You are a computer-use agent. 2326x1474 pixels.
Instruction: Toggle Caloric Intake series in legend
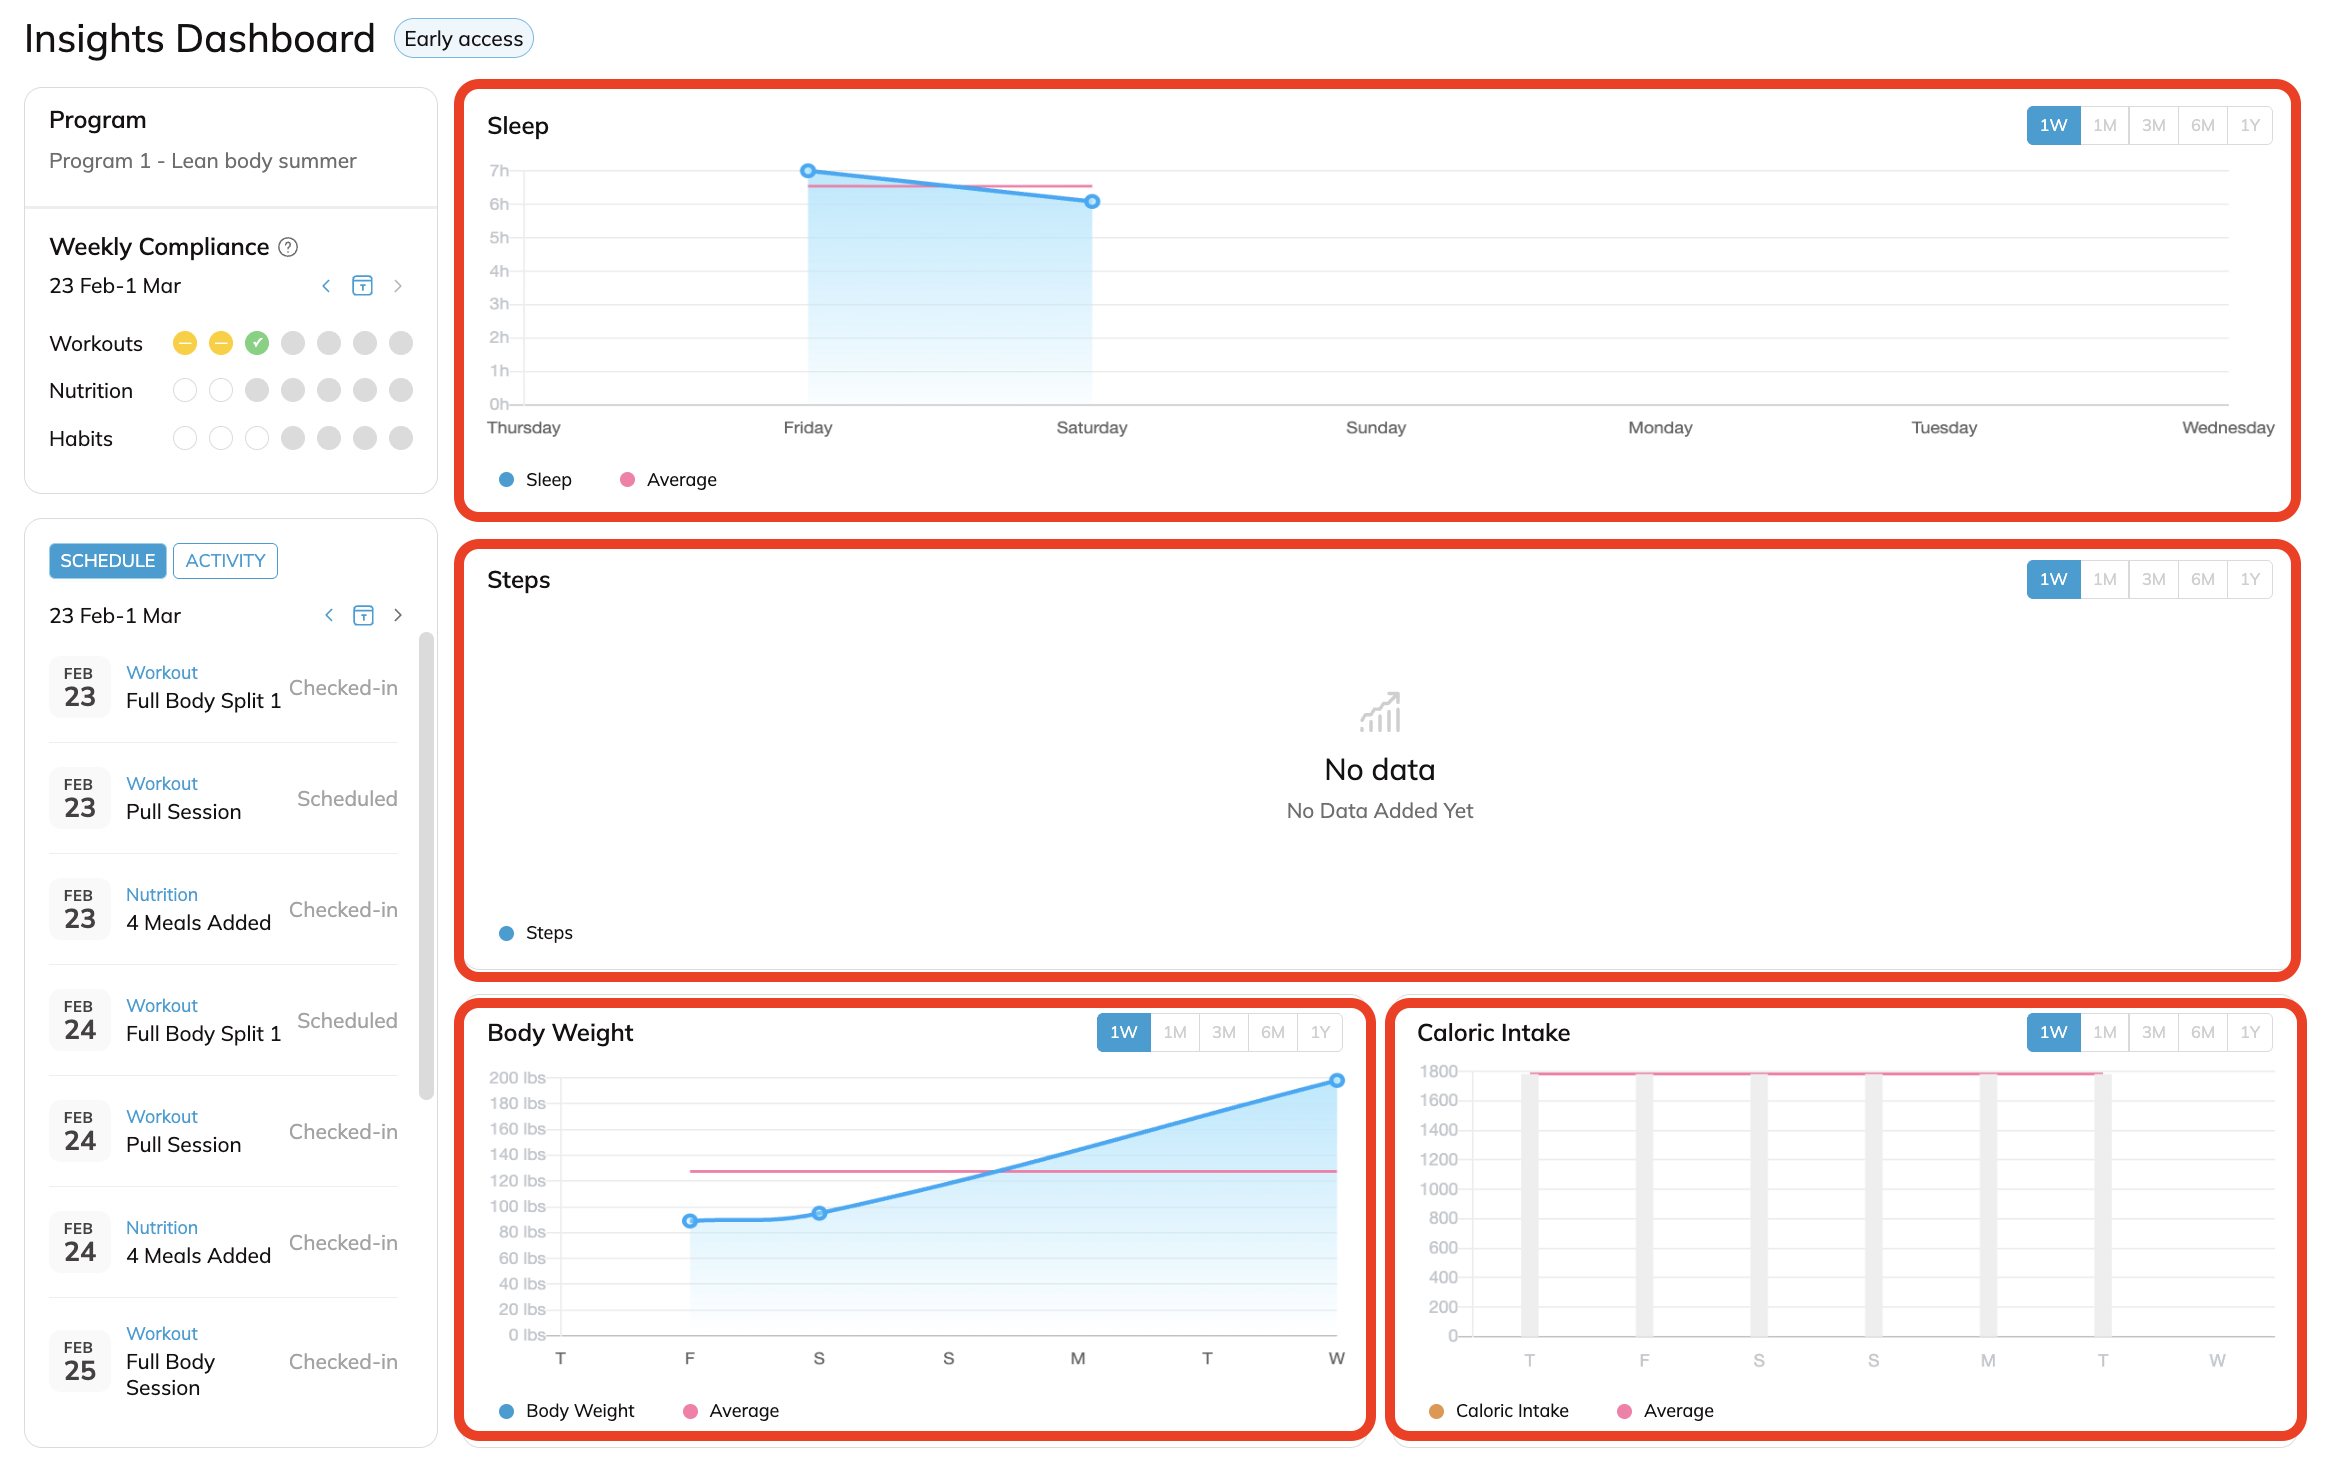pyautogui.click(x=1499, y=1411)
